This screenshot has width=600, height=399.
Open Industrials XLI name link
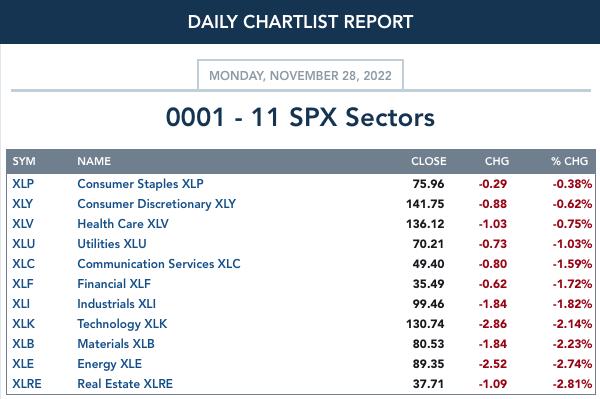pos(116,304)
